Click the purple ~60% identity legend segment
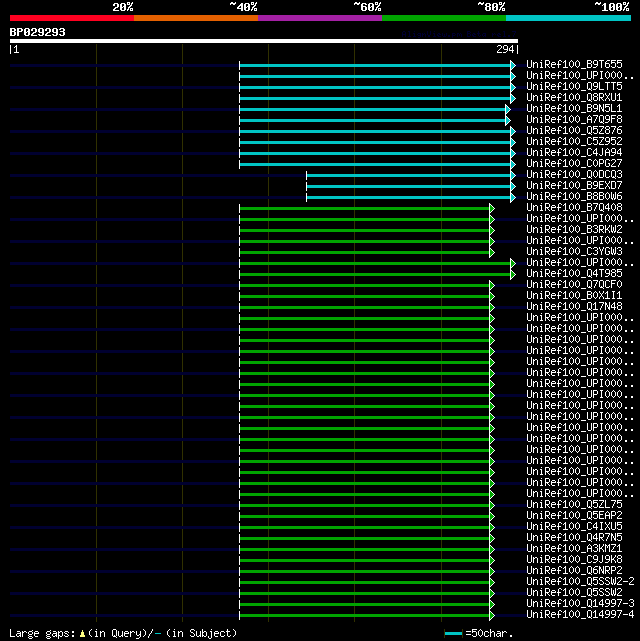 point(320,18)
